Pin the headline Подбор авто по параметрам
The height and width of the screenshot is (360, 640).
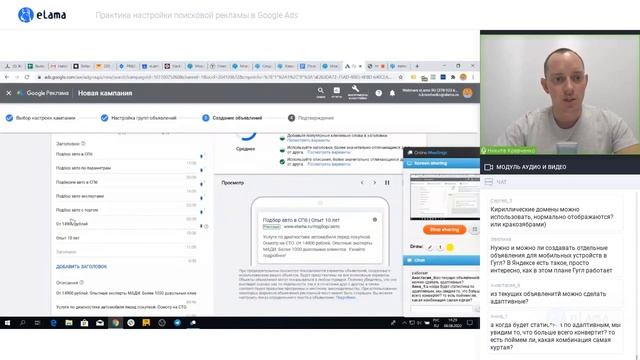202,170
